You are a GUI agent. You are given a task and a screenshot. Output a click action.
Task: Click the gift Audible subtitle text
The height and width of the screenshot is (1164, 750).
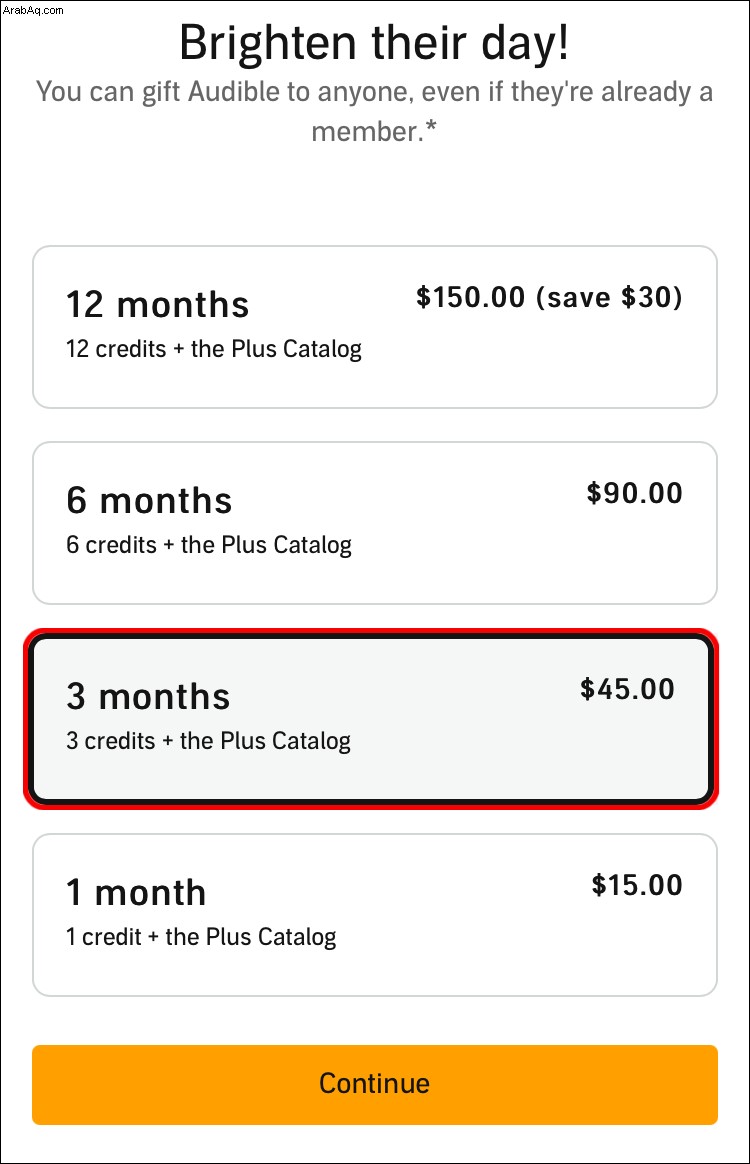(x=374, y=111)
